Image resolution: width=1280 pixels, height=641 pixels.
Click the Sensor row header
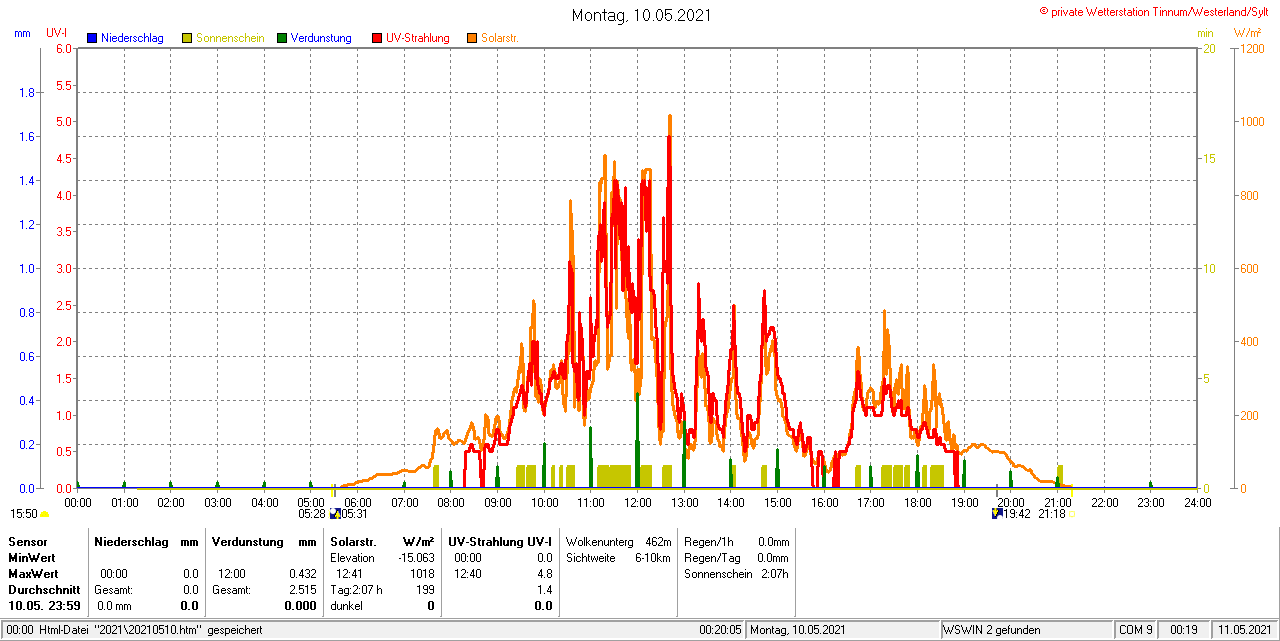27,541
